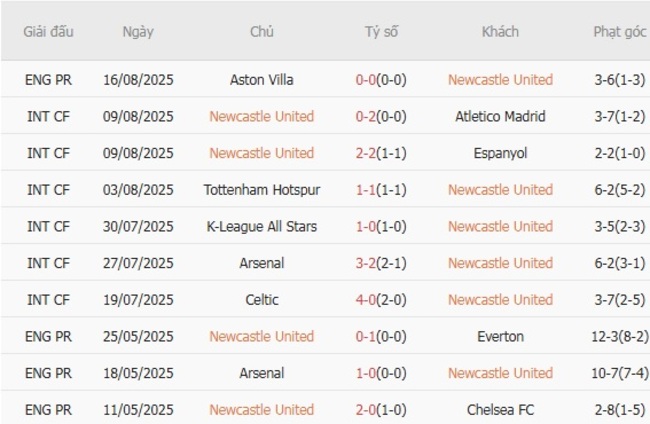Click the "Ngày" column header
Image resolution: width=650 pixels, height=424 pixels.
click(x=138, y=31)
